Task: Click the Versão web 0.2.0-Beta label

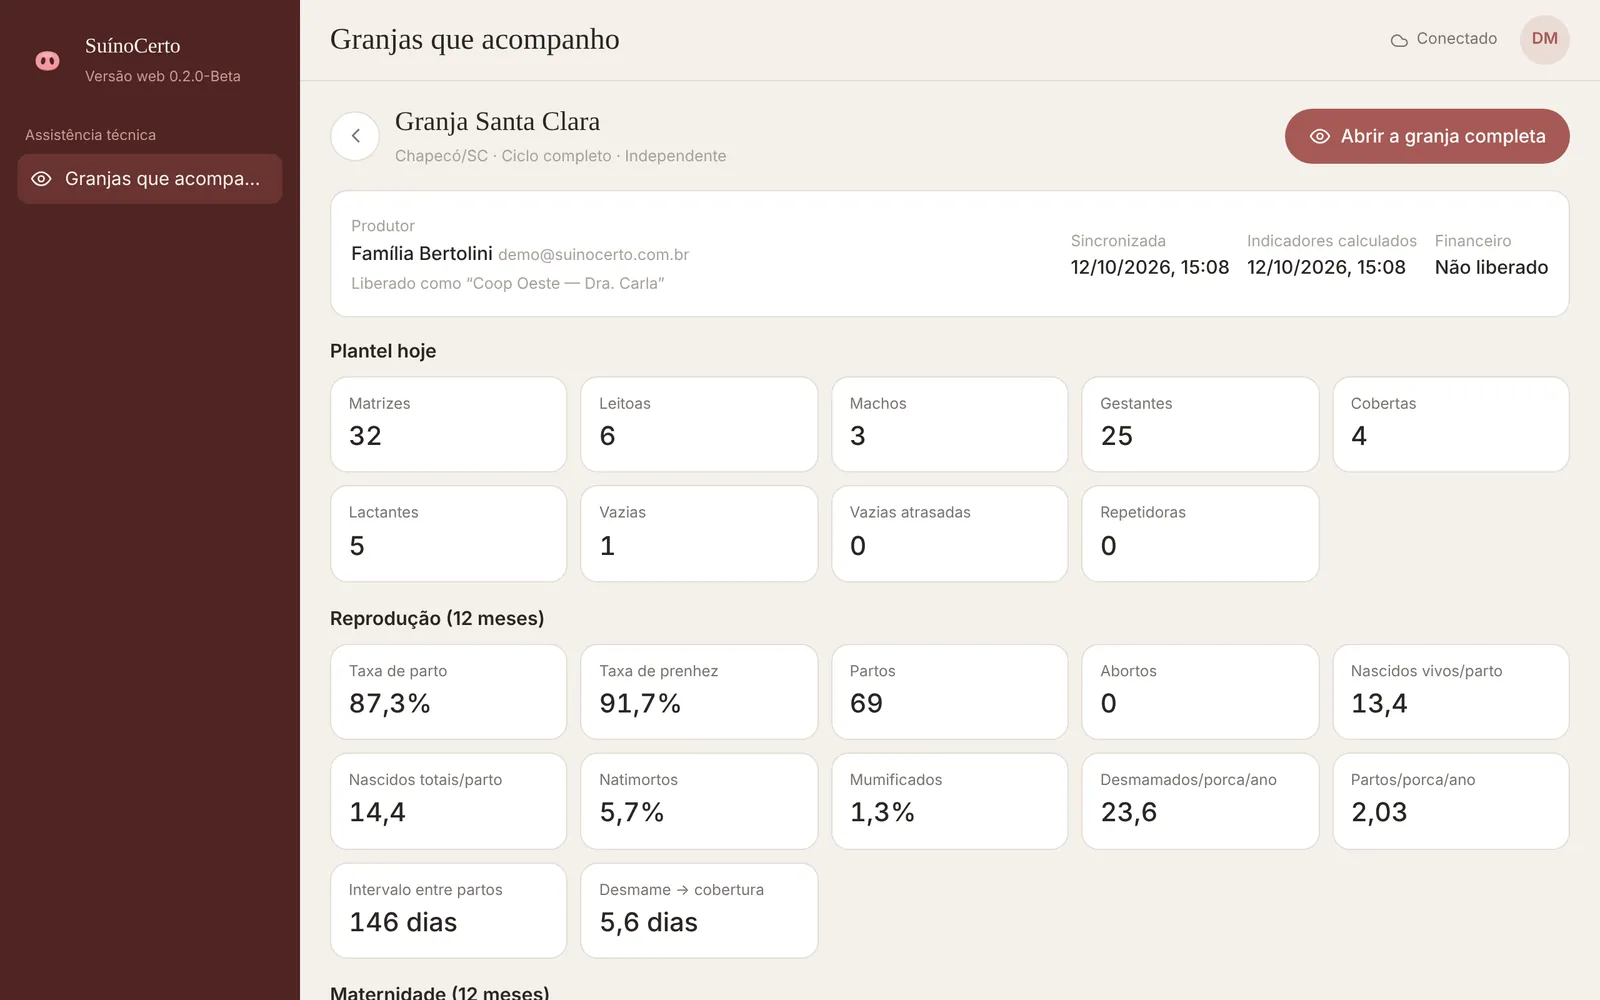Action: coord(162,76)
